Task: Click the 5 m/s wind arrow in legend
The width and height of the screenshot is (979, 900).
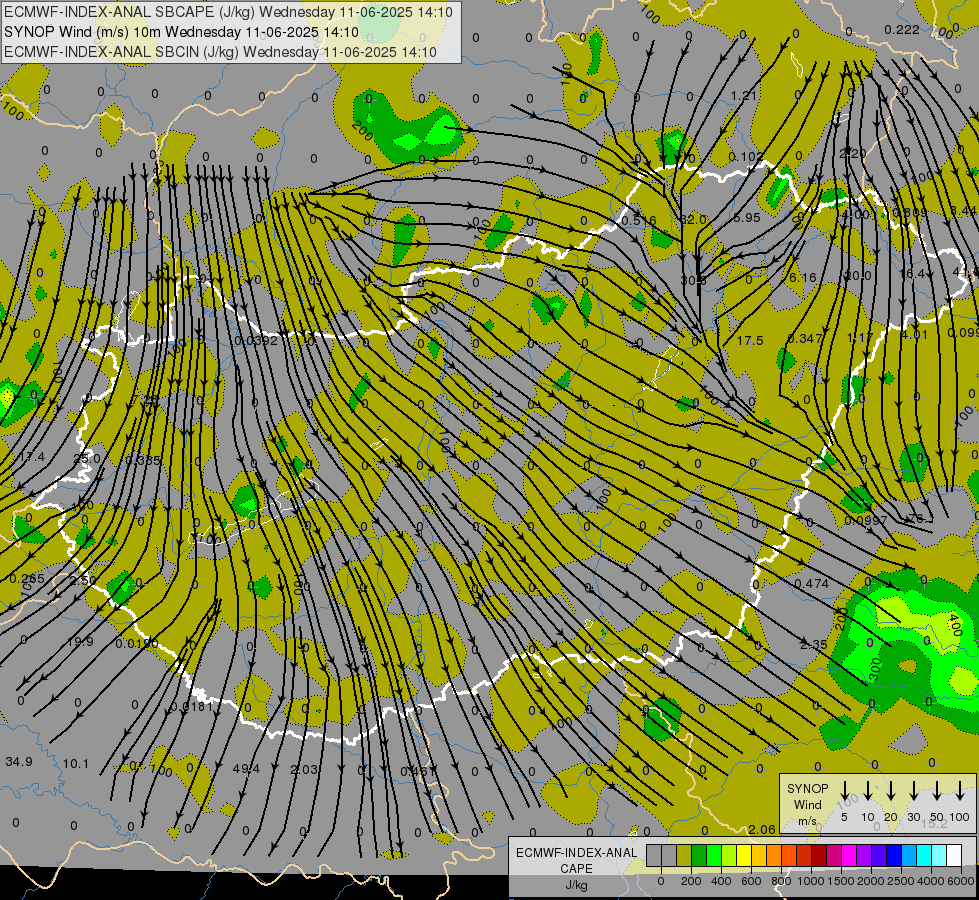Action: pos(845,790)
